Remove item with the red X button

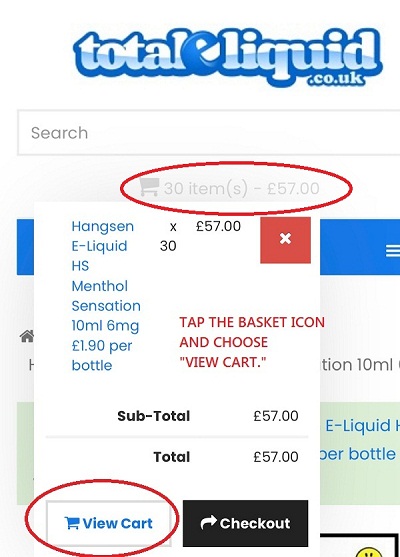pos(285,240)
